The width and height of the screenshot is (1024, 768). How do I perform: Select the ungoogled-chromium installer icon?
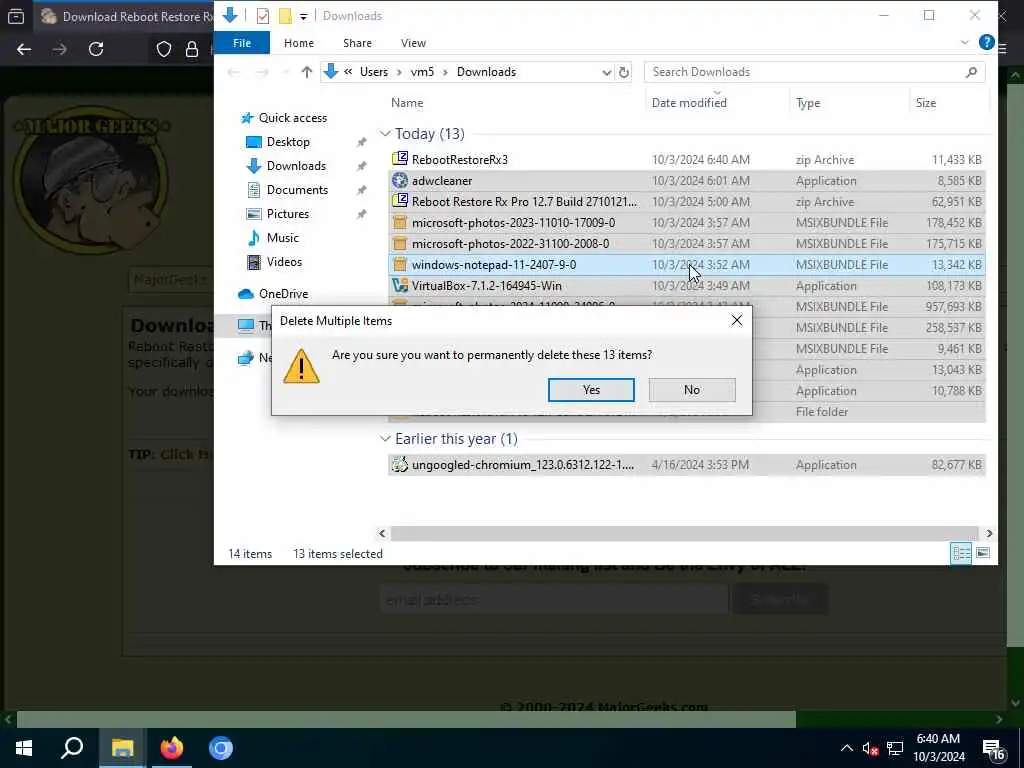400,464
